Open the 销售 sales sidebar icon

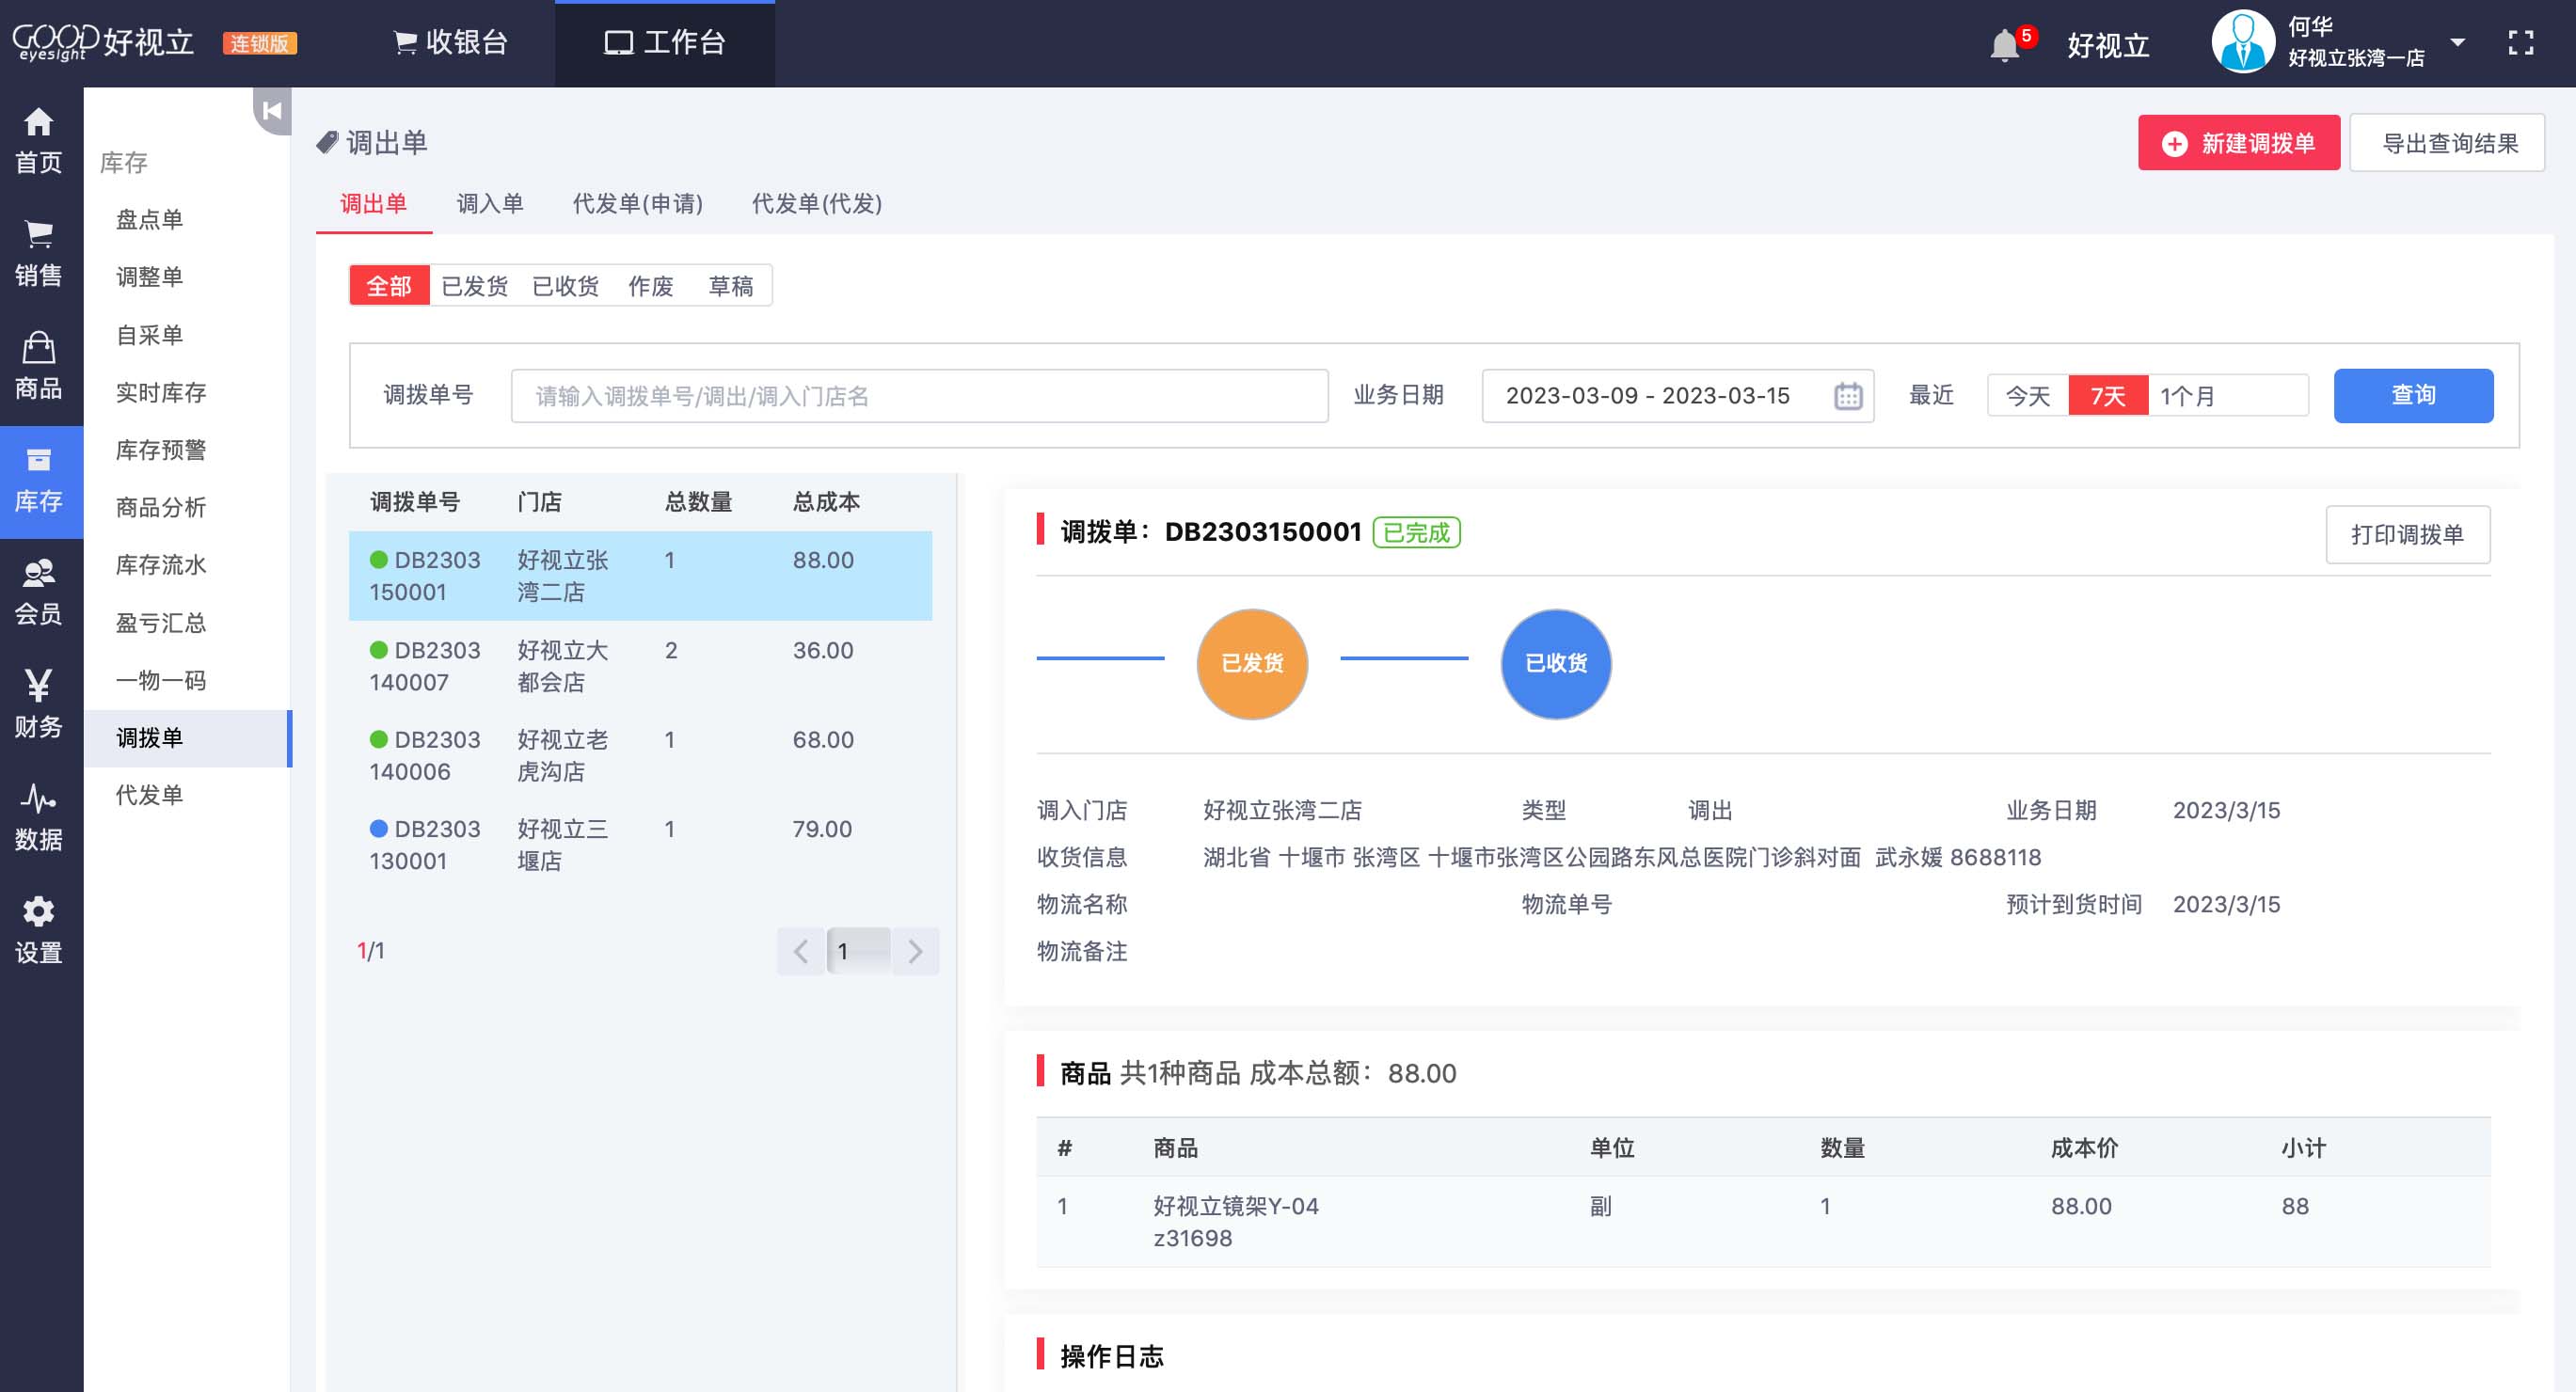(x=39, y=255)
